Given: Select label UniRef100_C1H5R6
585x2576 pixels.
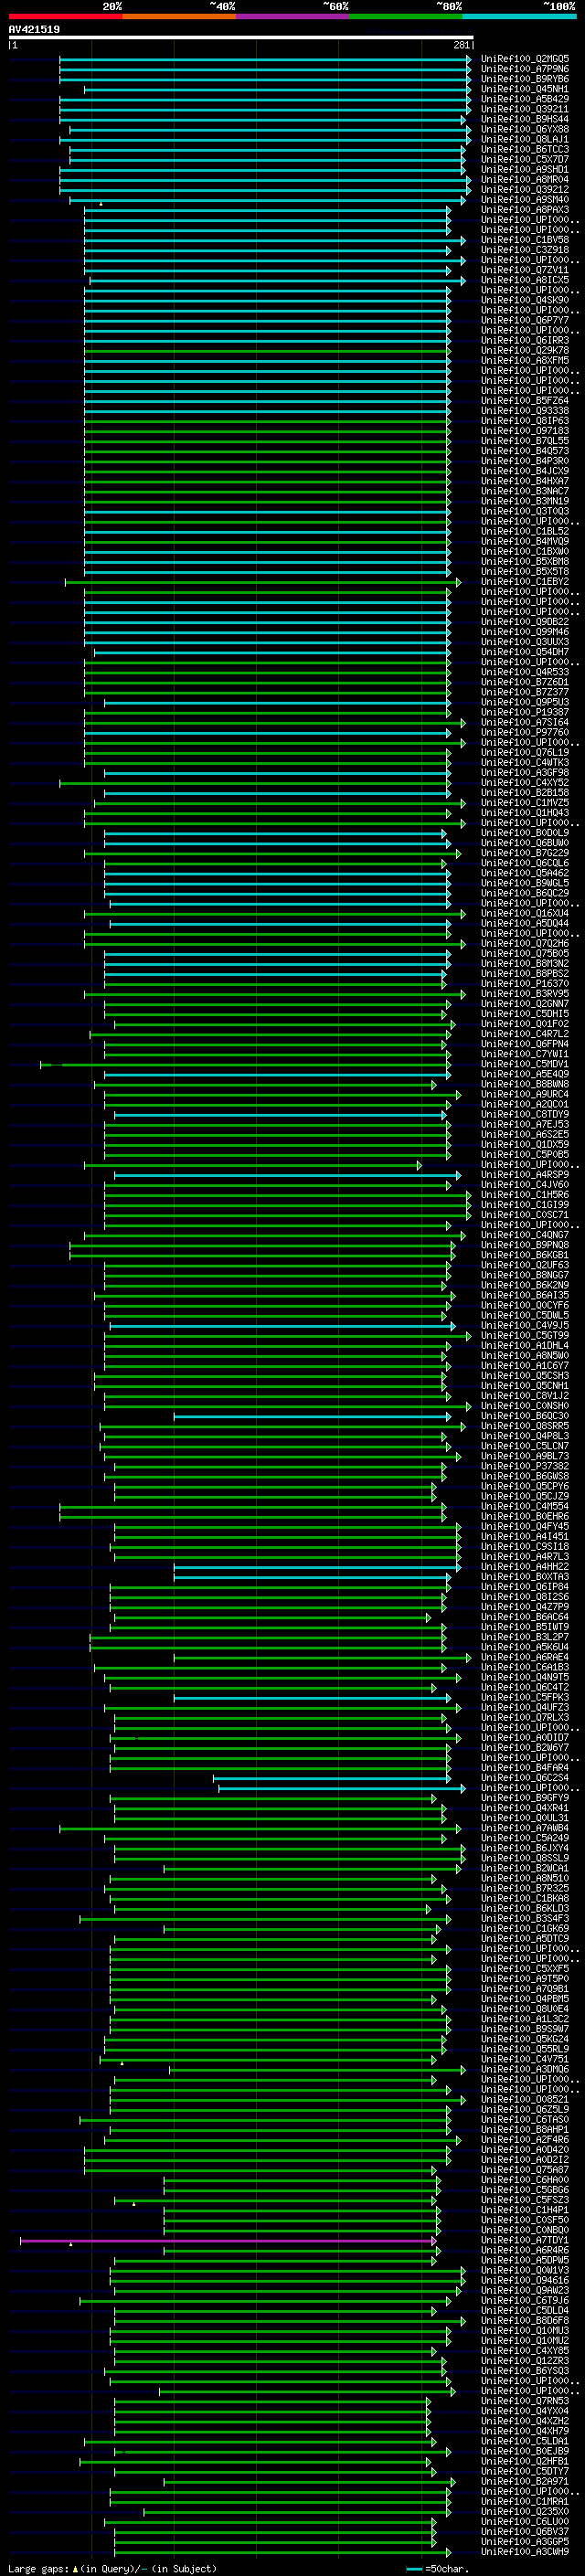Looking at the screenshot, I should point(525,1195).
